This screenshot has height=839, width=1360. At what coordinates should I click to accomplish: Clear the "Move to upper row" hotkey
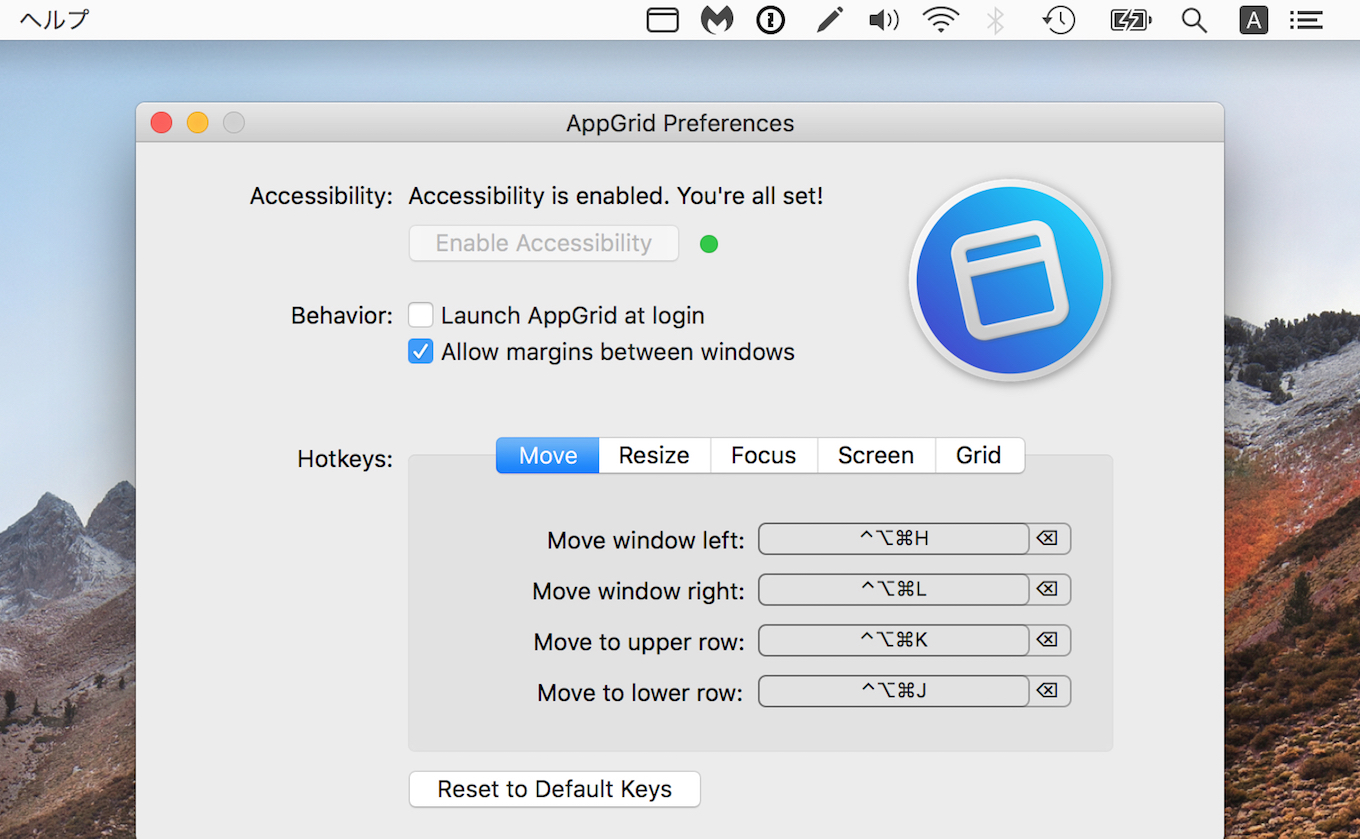[1048, 640]
